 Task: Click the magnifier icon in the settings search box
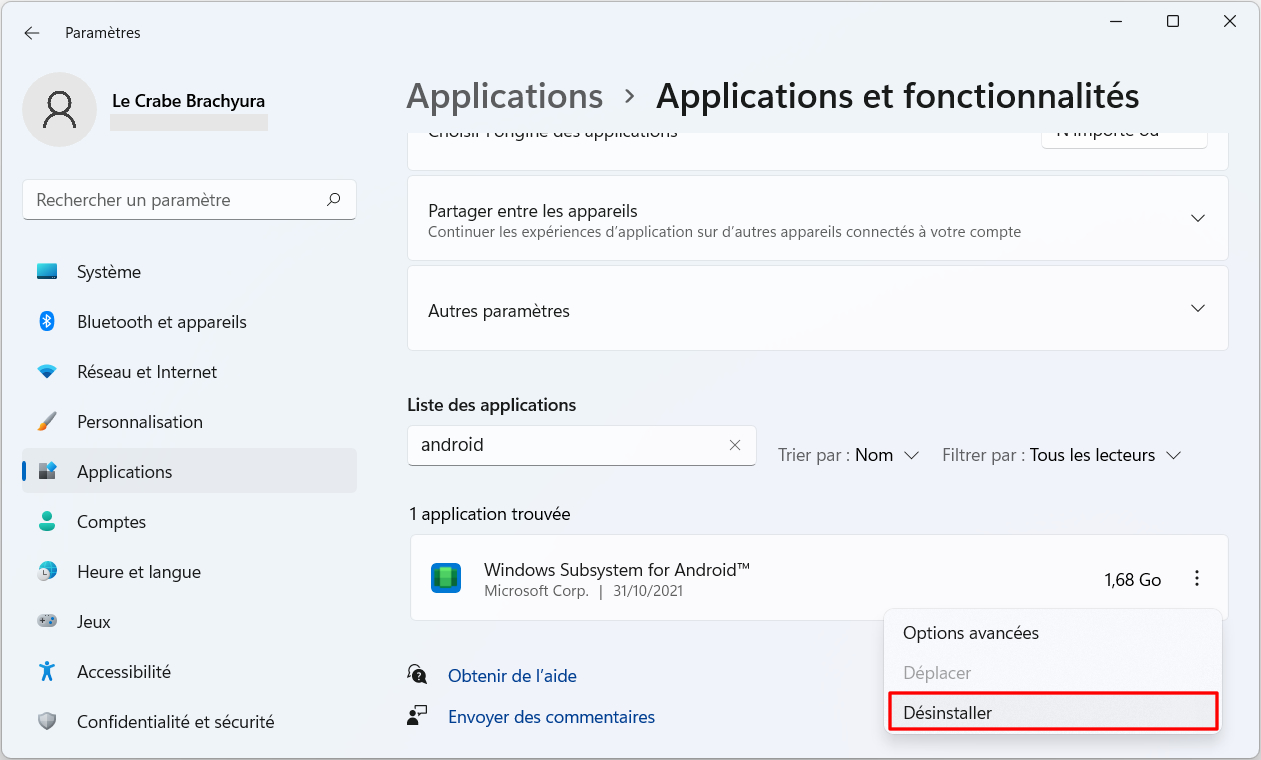coord(334,199)
